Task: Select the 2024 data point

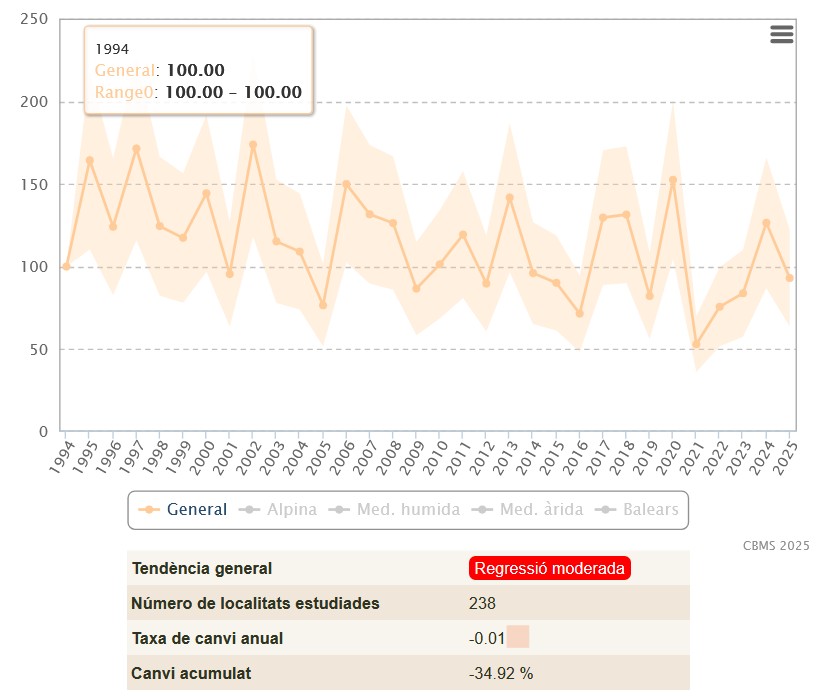Action: [767, 223]
